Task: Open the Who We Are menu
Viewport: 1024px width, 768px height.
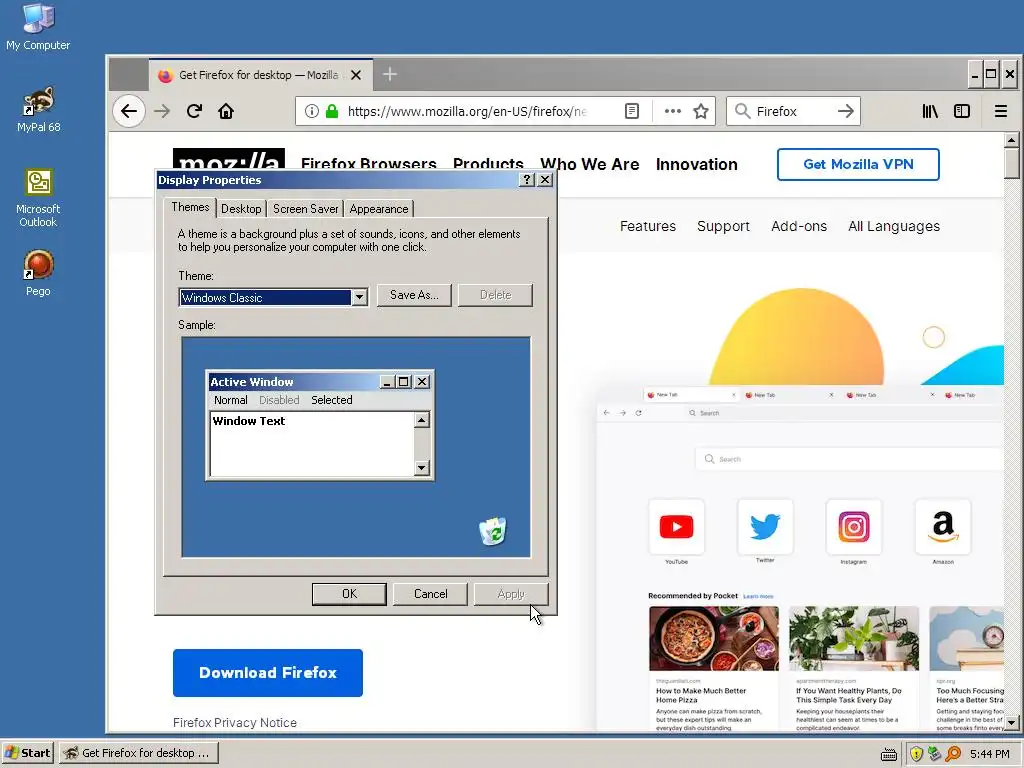Action: tap(590, 164)
